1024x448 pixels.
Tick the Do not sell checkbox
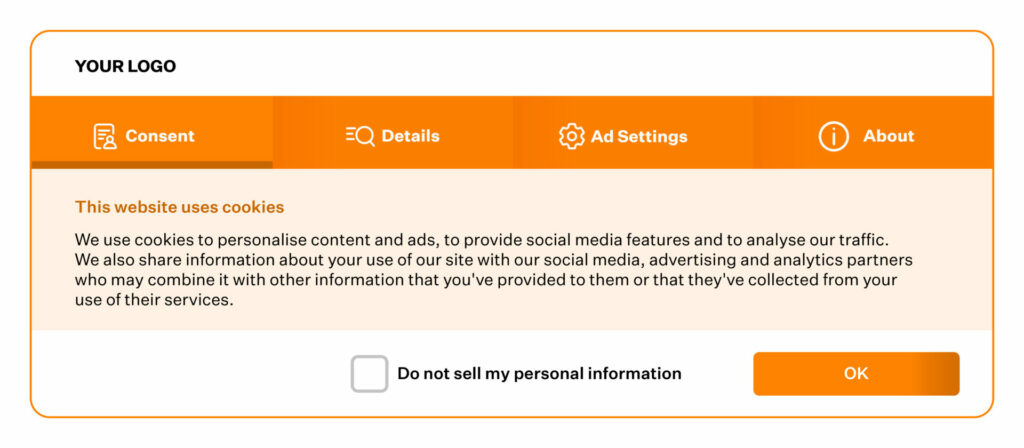(370, 374)
